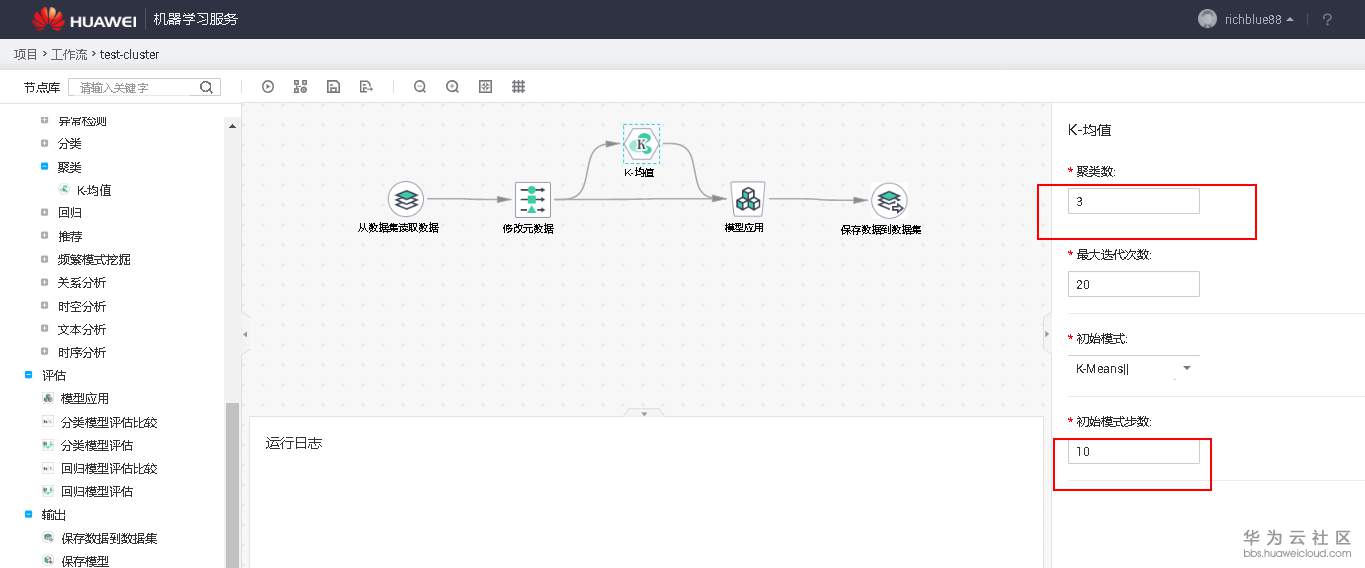Fit canvas to screen icon

486,87
